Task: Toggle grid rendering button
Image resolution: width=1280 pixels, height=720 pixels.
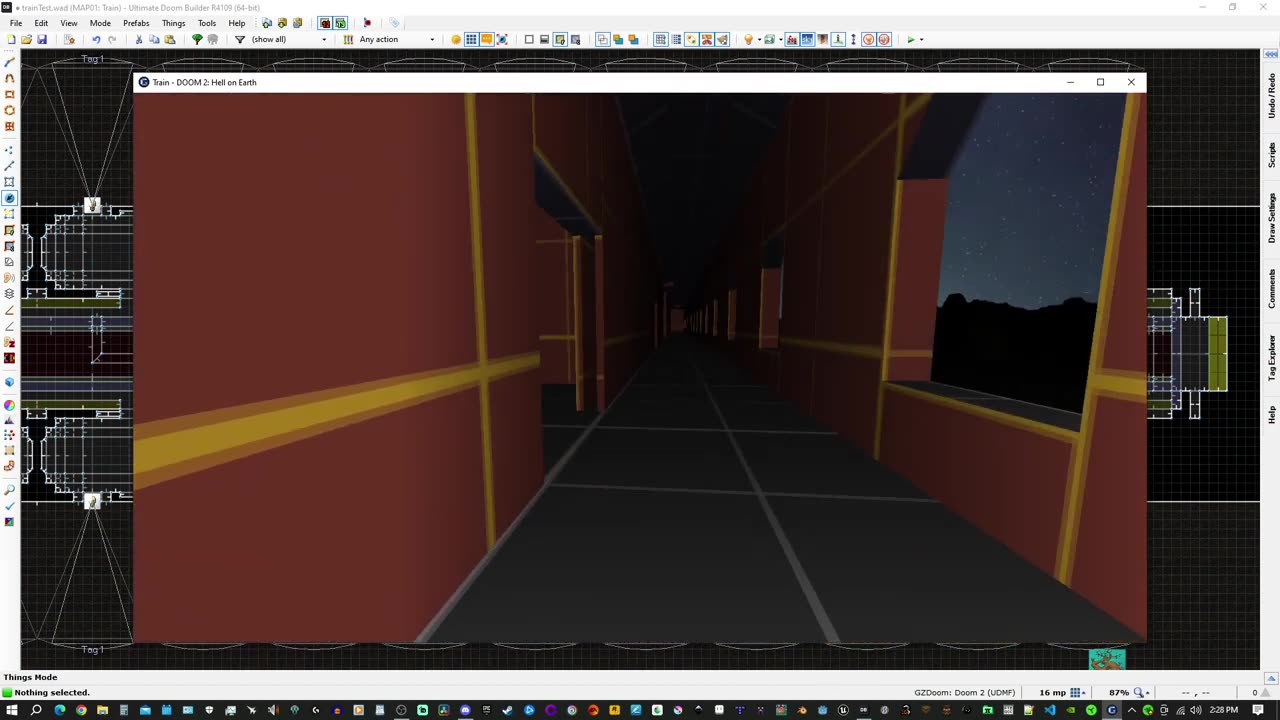Action: (x=661, y=39)
